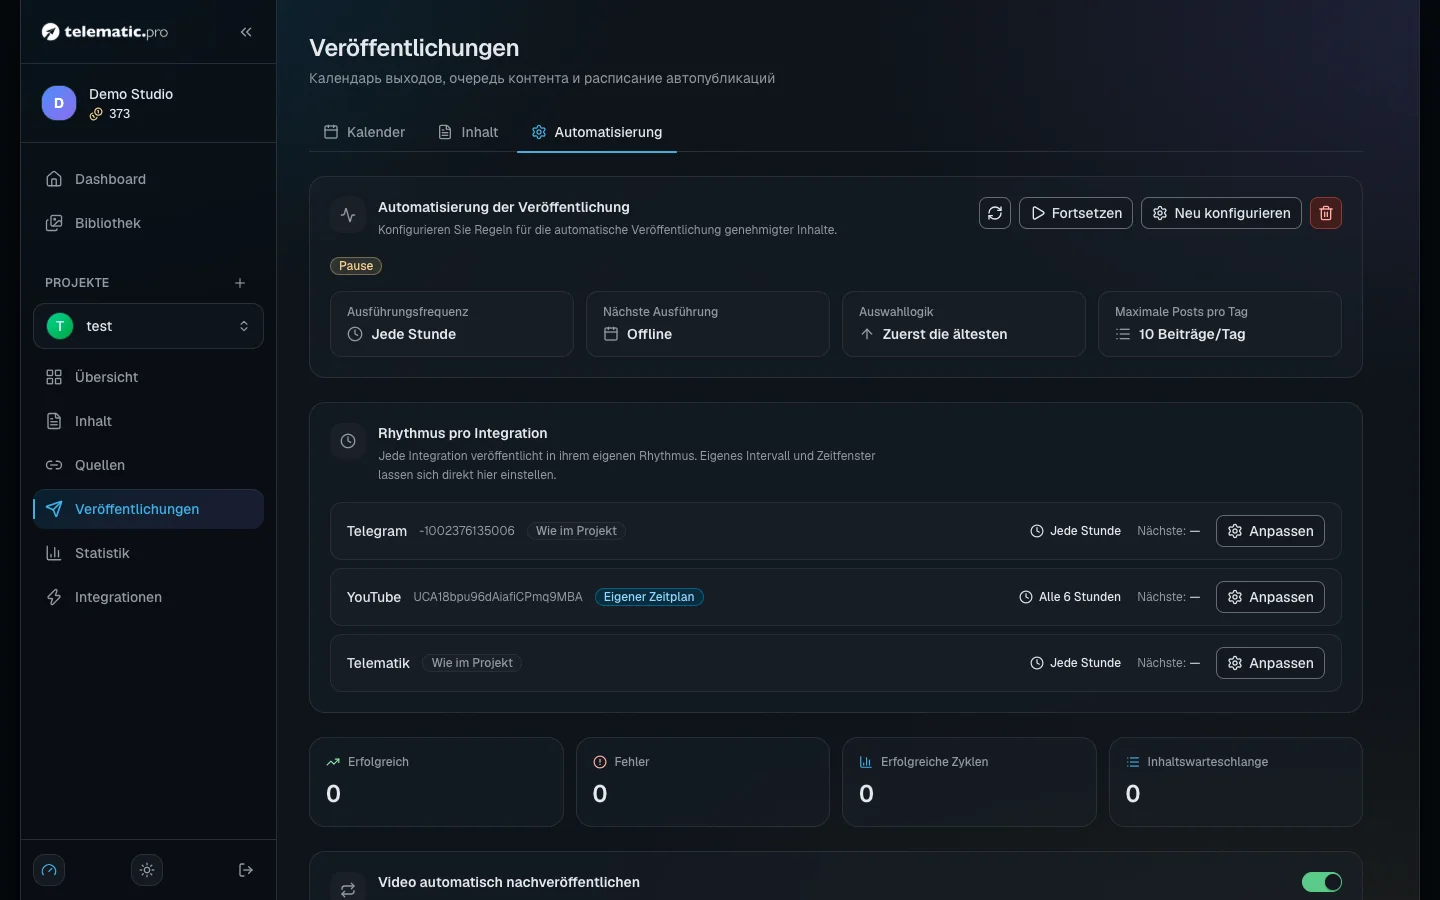Click the activity pulse icon beside Automatisierung heading
Screen dimensions: 1440x900
[348, 215]
